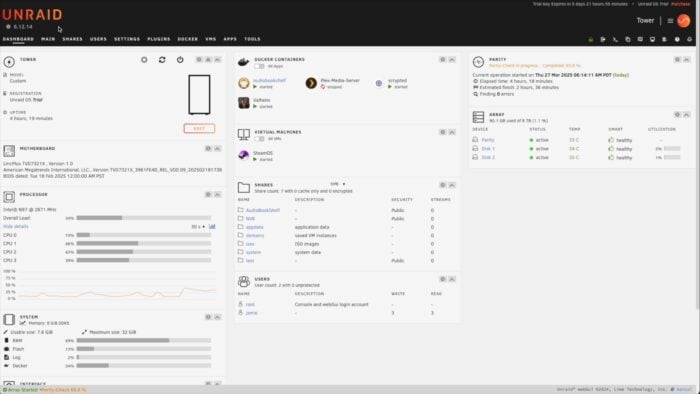The image size is (700, 394).
Task: Click the Hide details link under Processor
Action: point(16,227)
